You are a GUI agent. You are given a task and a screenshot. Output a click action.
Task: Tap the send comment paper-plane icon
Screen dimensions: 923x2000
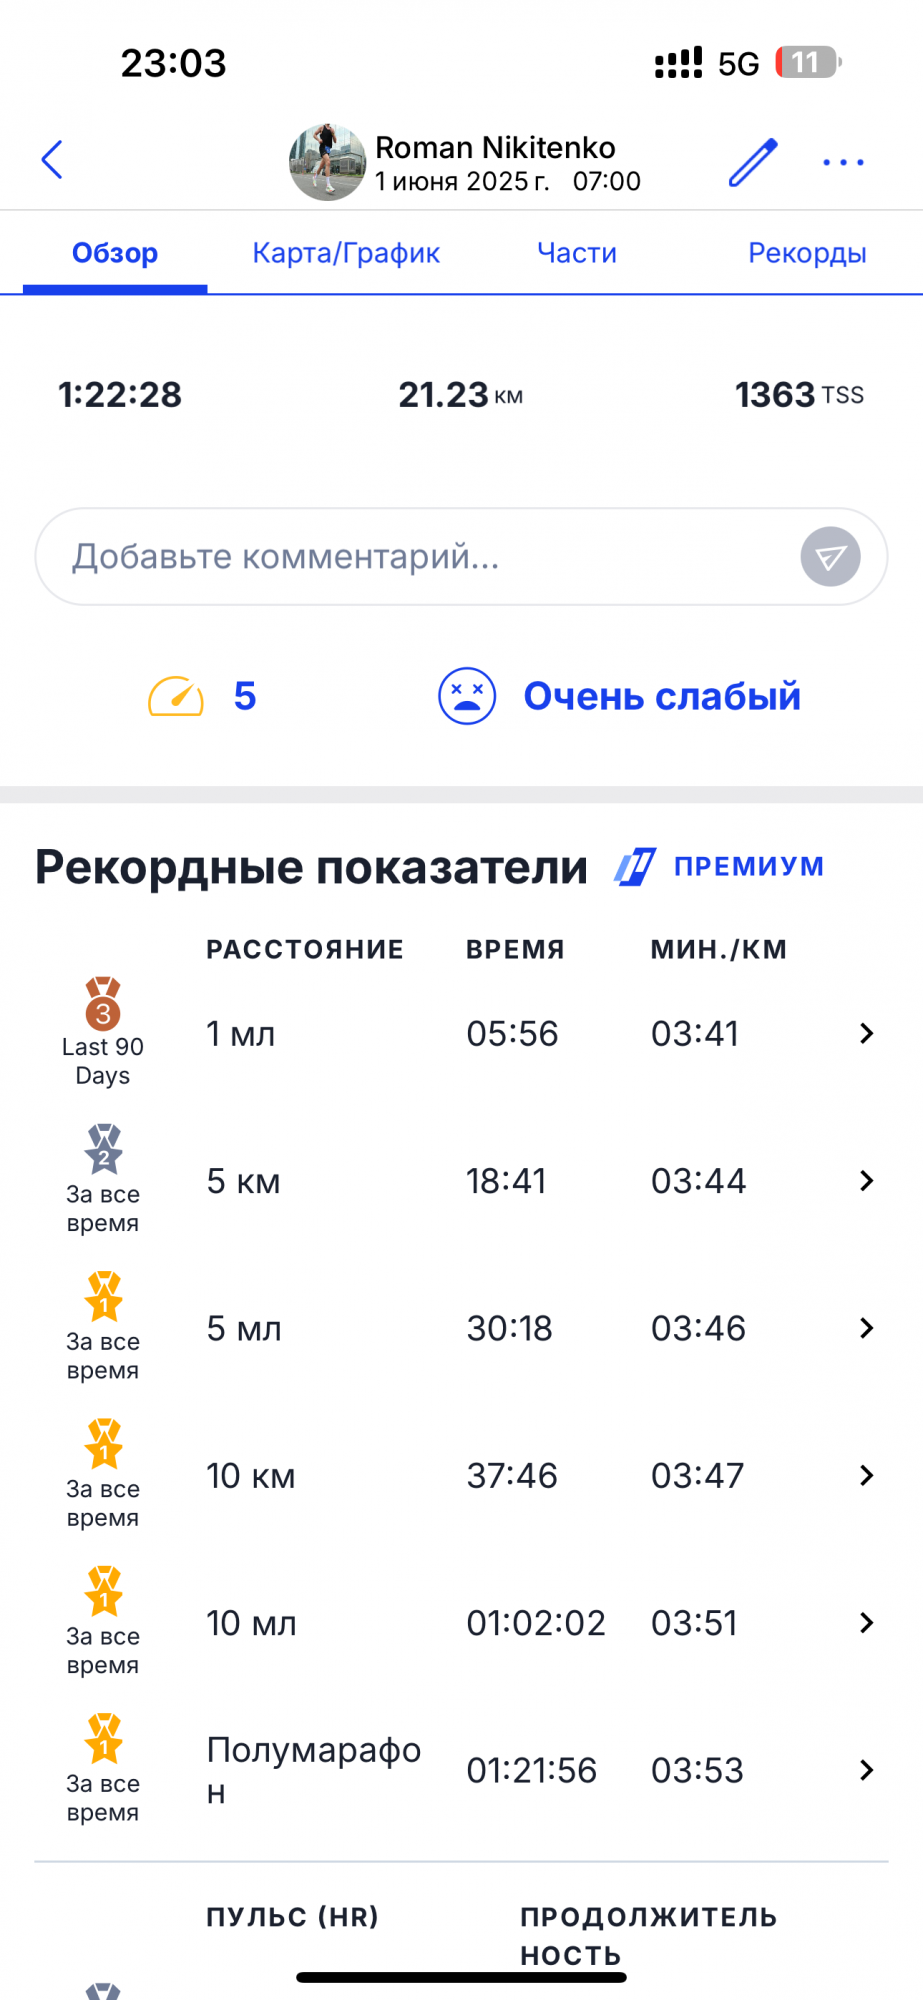coord(830,557)
